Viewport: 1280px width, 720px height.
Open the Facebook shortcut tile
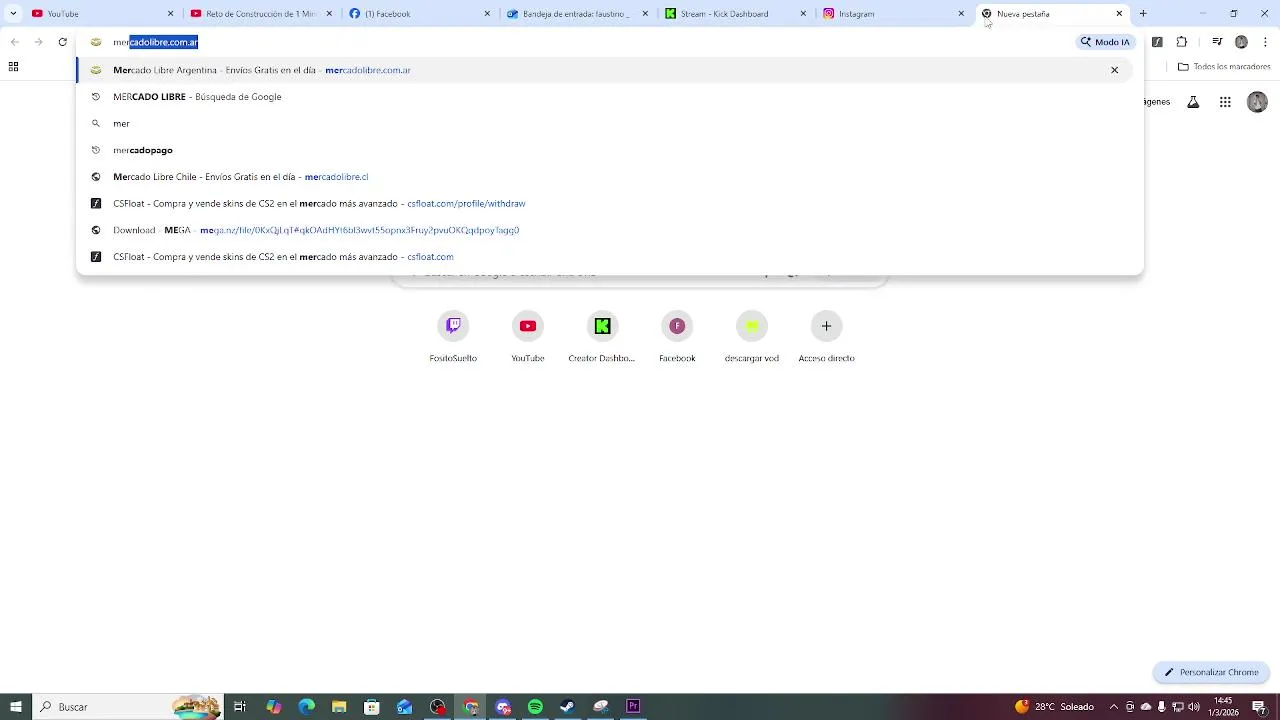[677, 336]
